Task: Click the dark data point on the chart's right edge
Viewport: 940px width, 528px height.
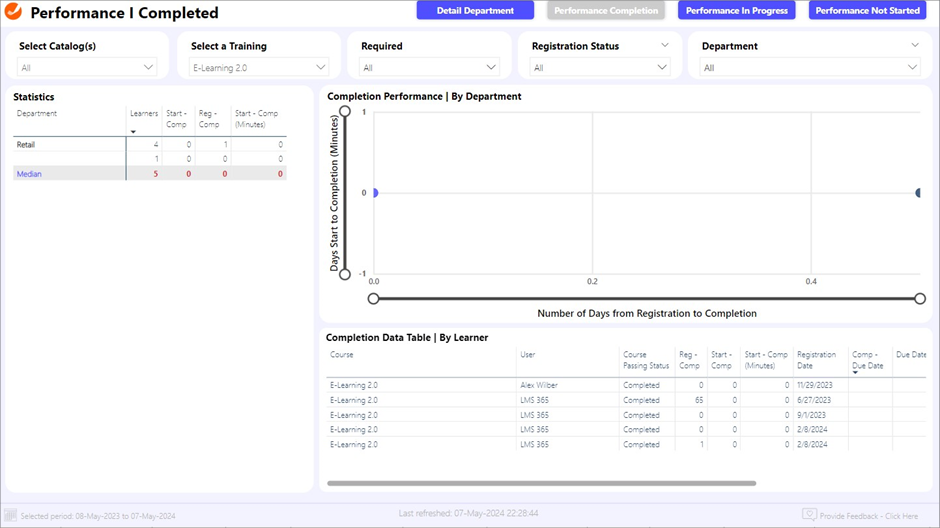Action: click(919, 193)
